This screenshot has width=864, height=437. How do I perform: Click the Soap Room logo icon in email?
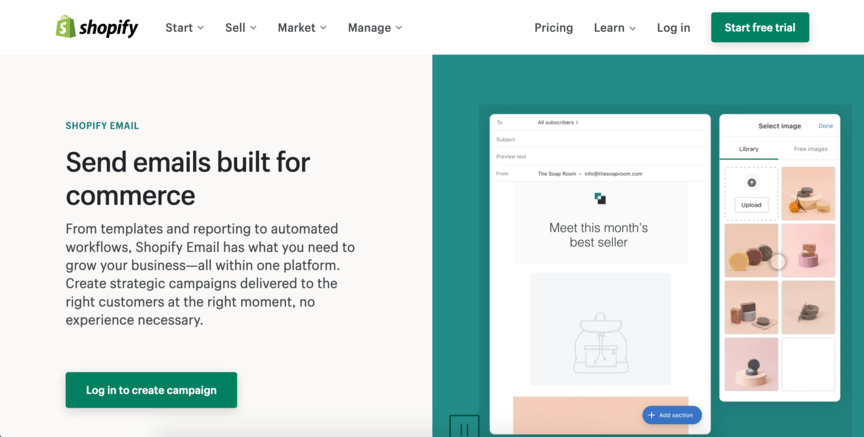click(x=600, y=198)
